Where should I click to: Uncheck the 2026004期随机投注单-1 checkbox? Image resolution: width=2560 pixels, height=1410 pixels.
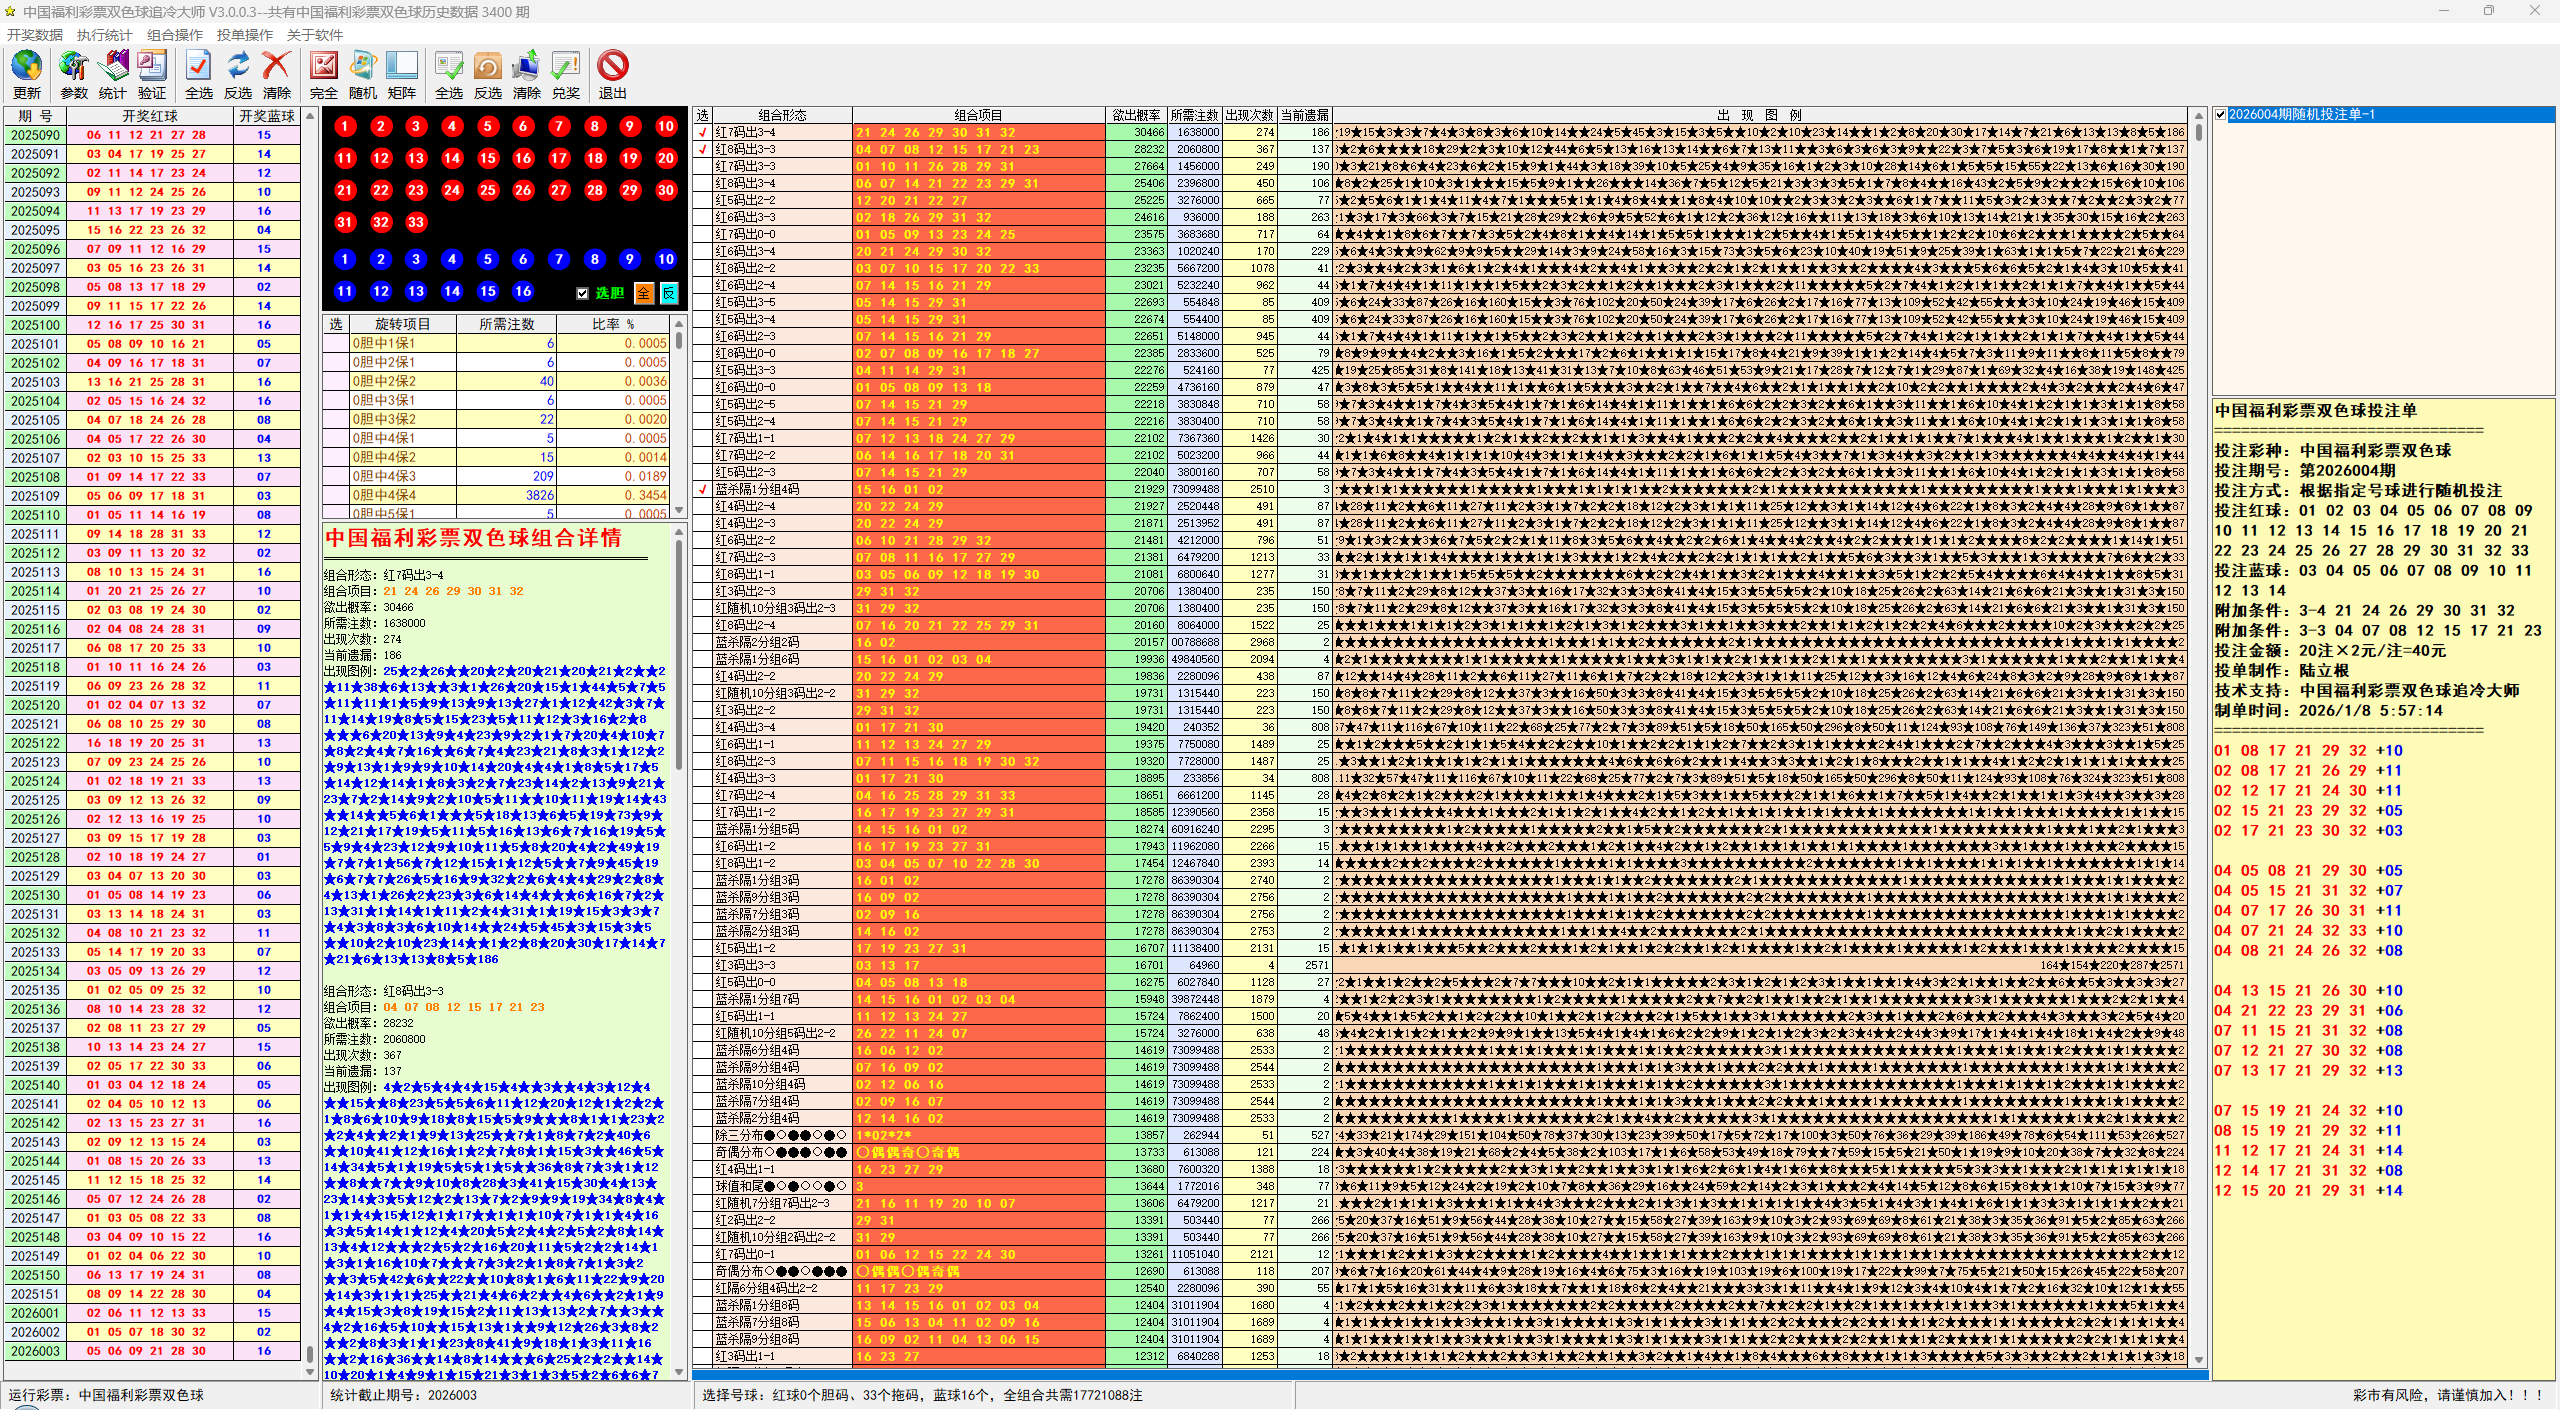click(2221, 115)
